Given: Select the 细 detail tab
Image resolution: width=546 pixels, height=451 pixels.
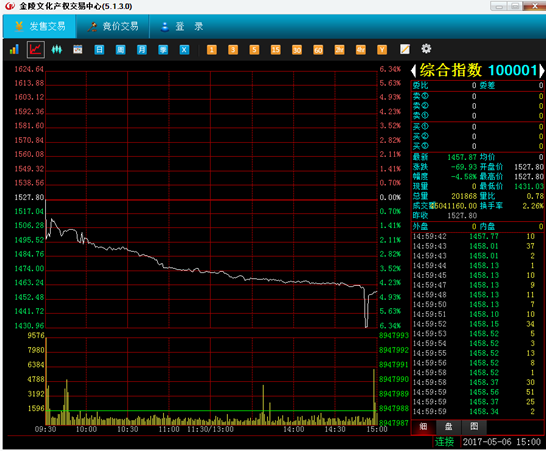Looking at the screenshot, I should coord(423,427).
